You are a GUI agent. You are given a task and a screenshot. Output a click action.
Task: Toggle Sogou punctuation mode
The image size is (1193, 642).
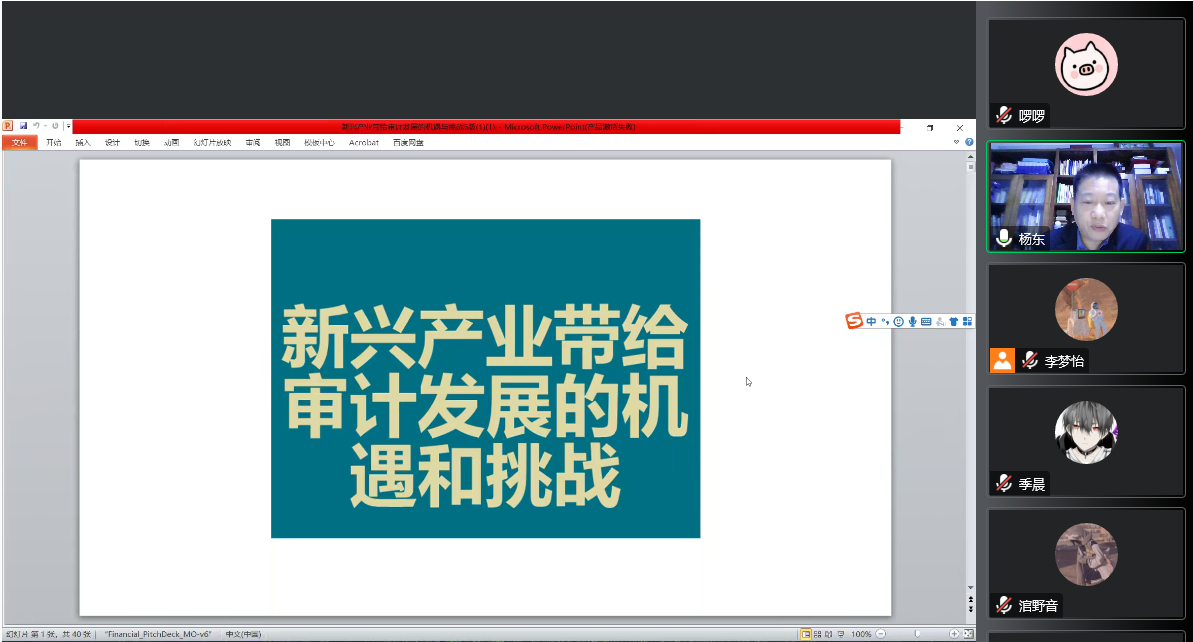tap(885, 321)
